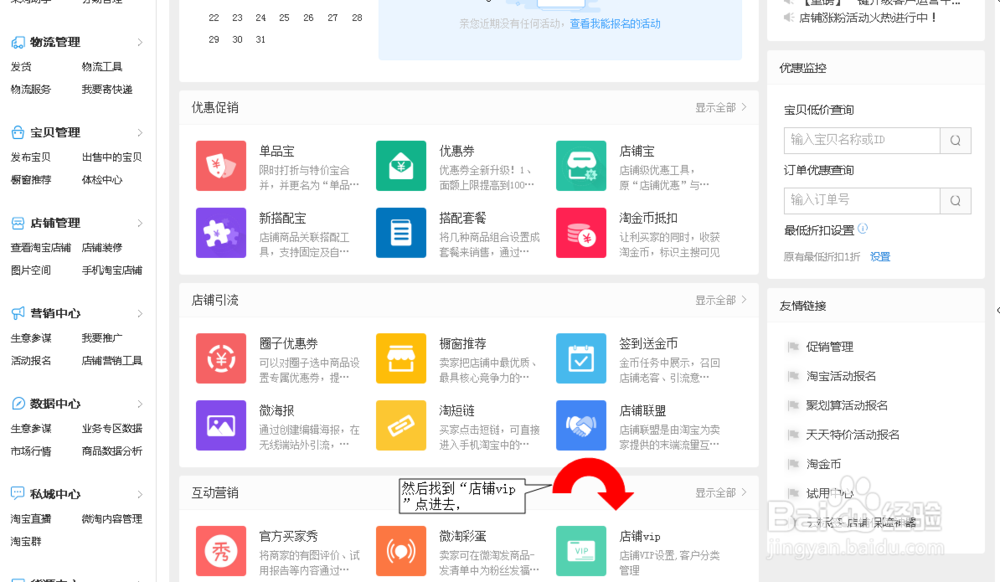Open the 签到送金币 calendar check icon

(581, 358)
